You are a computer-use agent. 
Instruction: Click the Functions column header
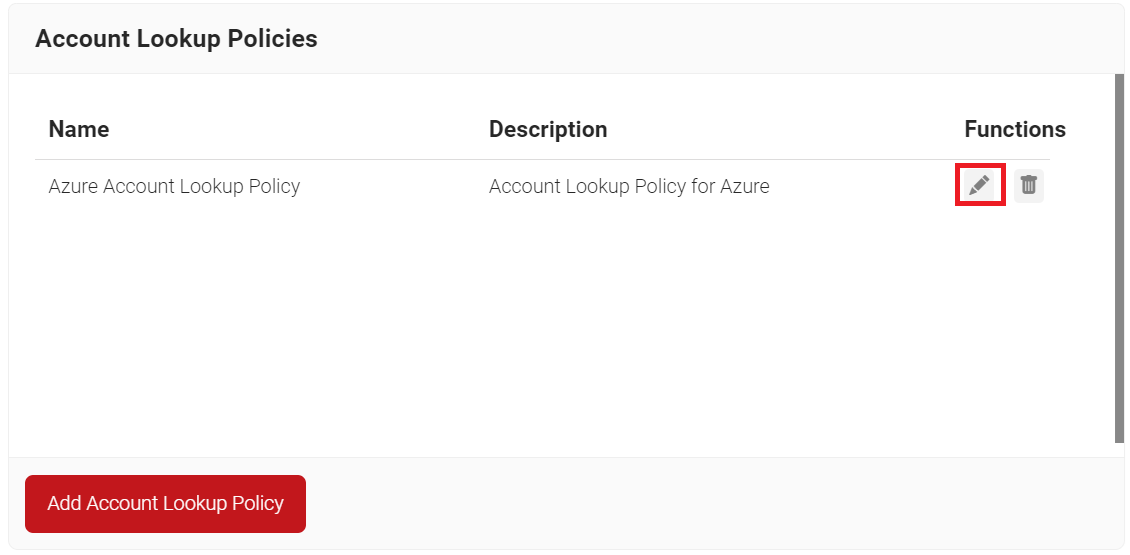click(x=1014, y=129)
